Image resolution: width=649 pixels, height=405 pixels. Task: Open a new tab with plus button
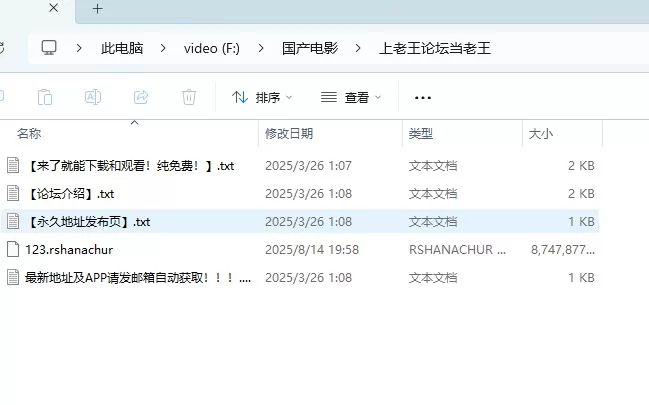click(98, 9)
